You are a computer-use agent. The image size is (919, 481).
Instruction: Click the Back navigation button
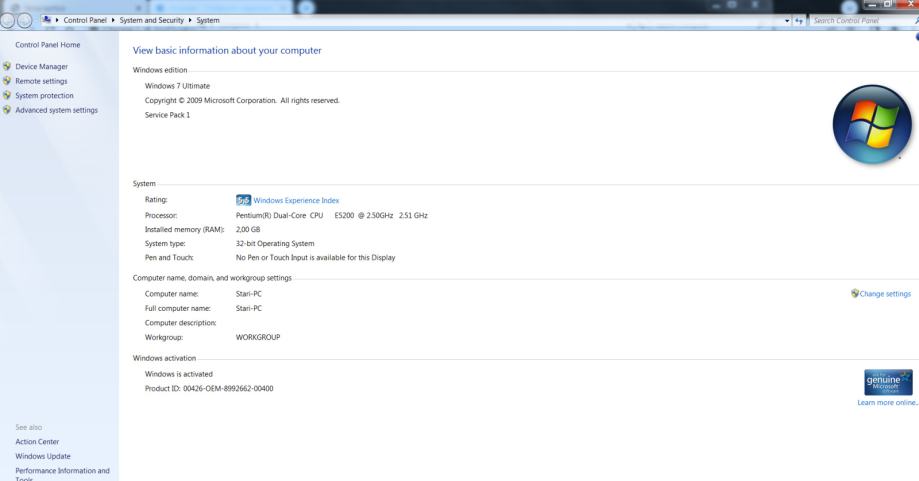point(8,21)
